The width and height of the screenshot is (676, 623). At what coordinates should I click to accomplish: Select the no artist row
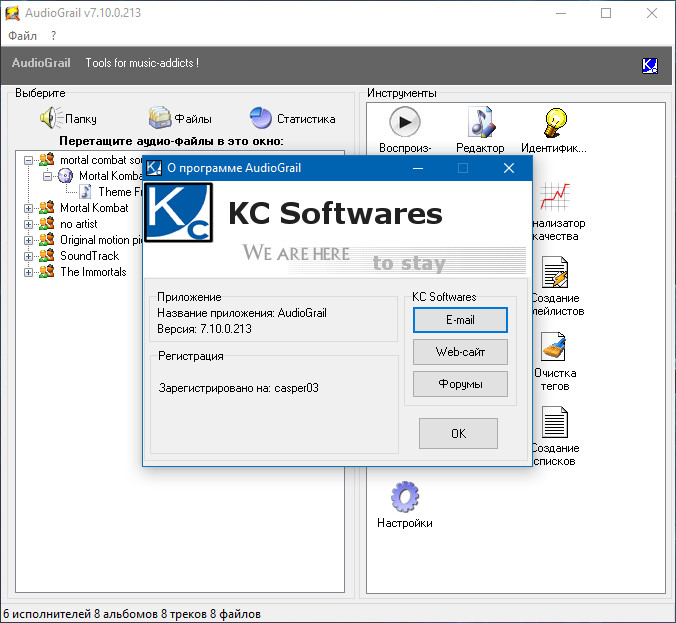[78, 224]
